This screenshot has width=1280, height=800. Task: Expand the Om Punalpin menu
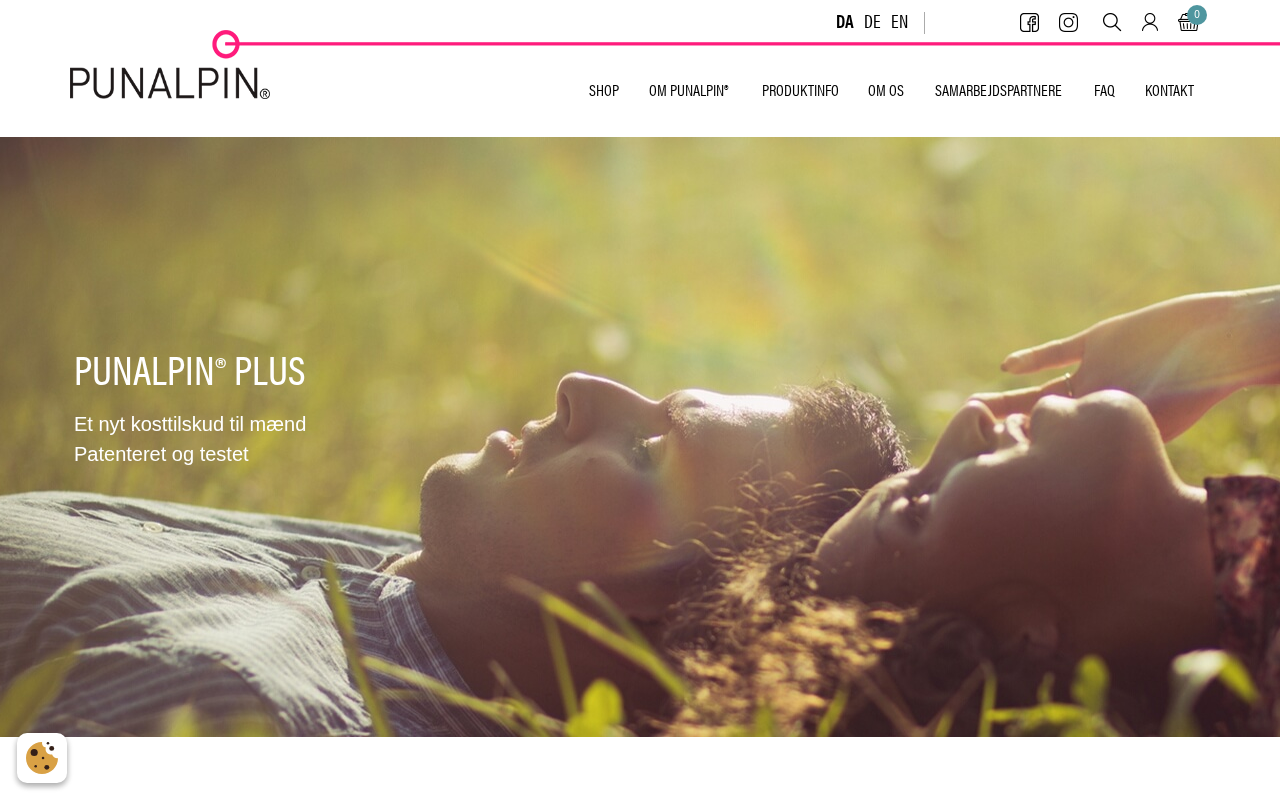689,91
